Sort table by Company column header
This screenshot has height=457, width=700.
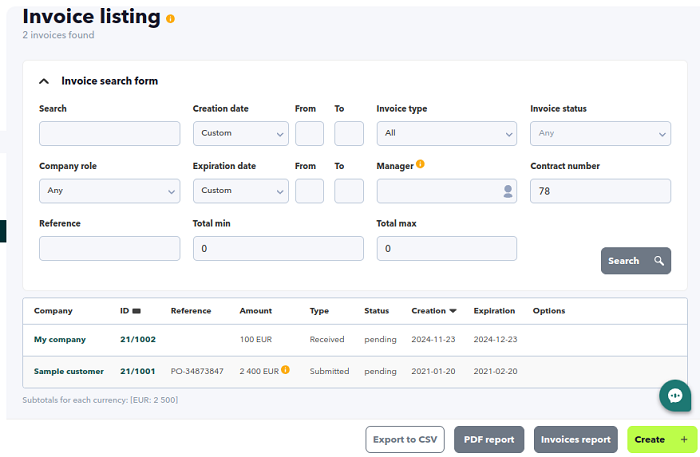[53, 311]
